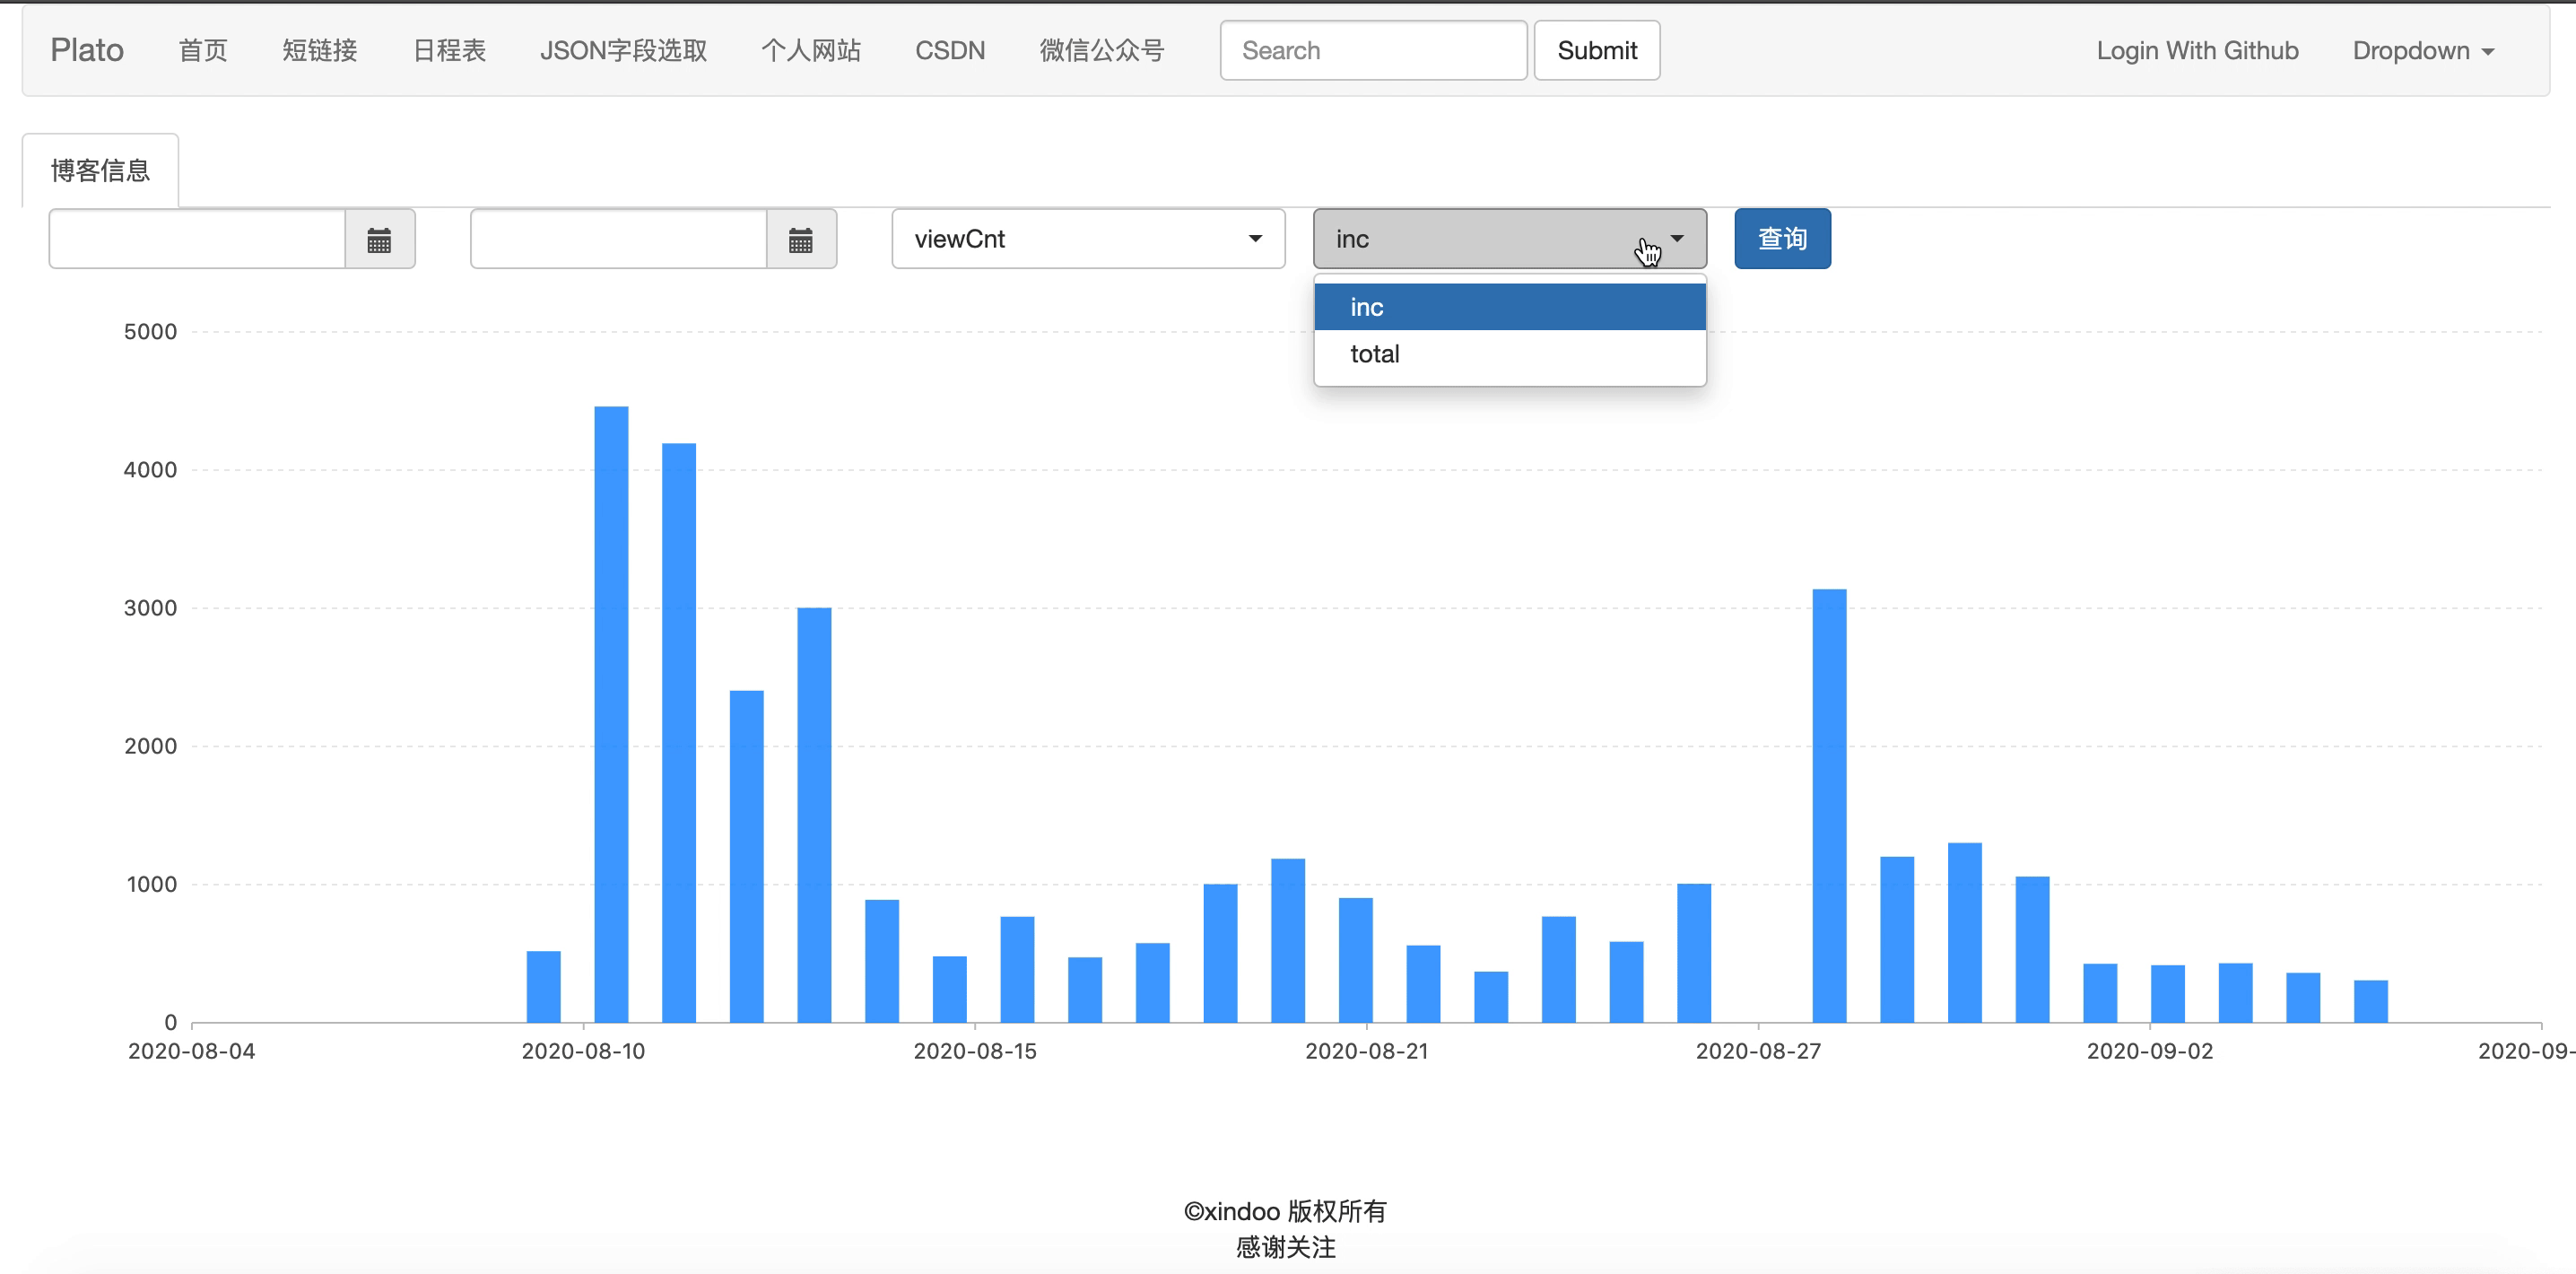Click the blue 查询 query button

(x=1782, y=239)
